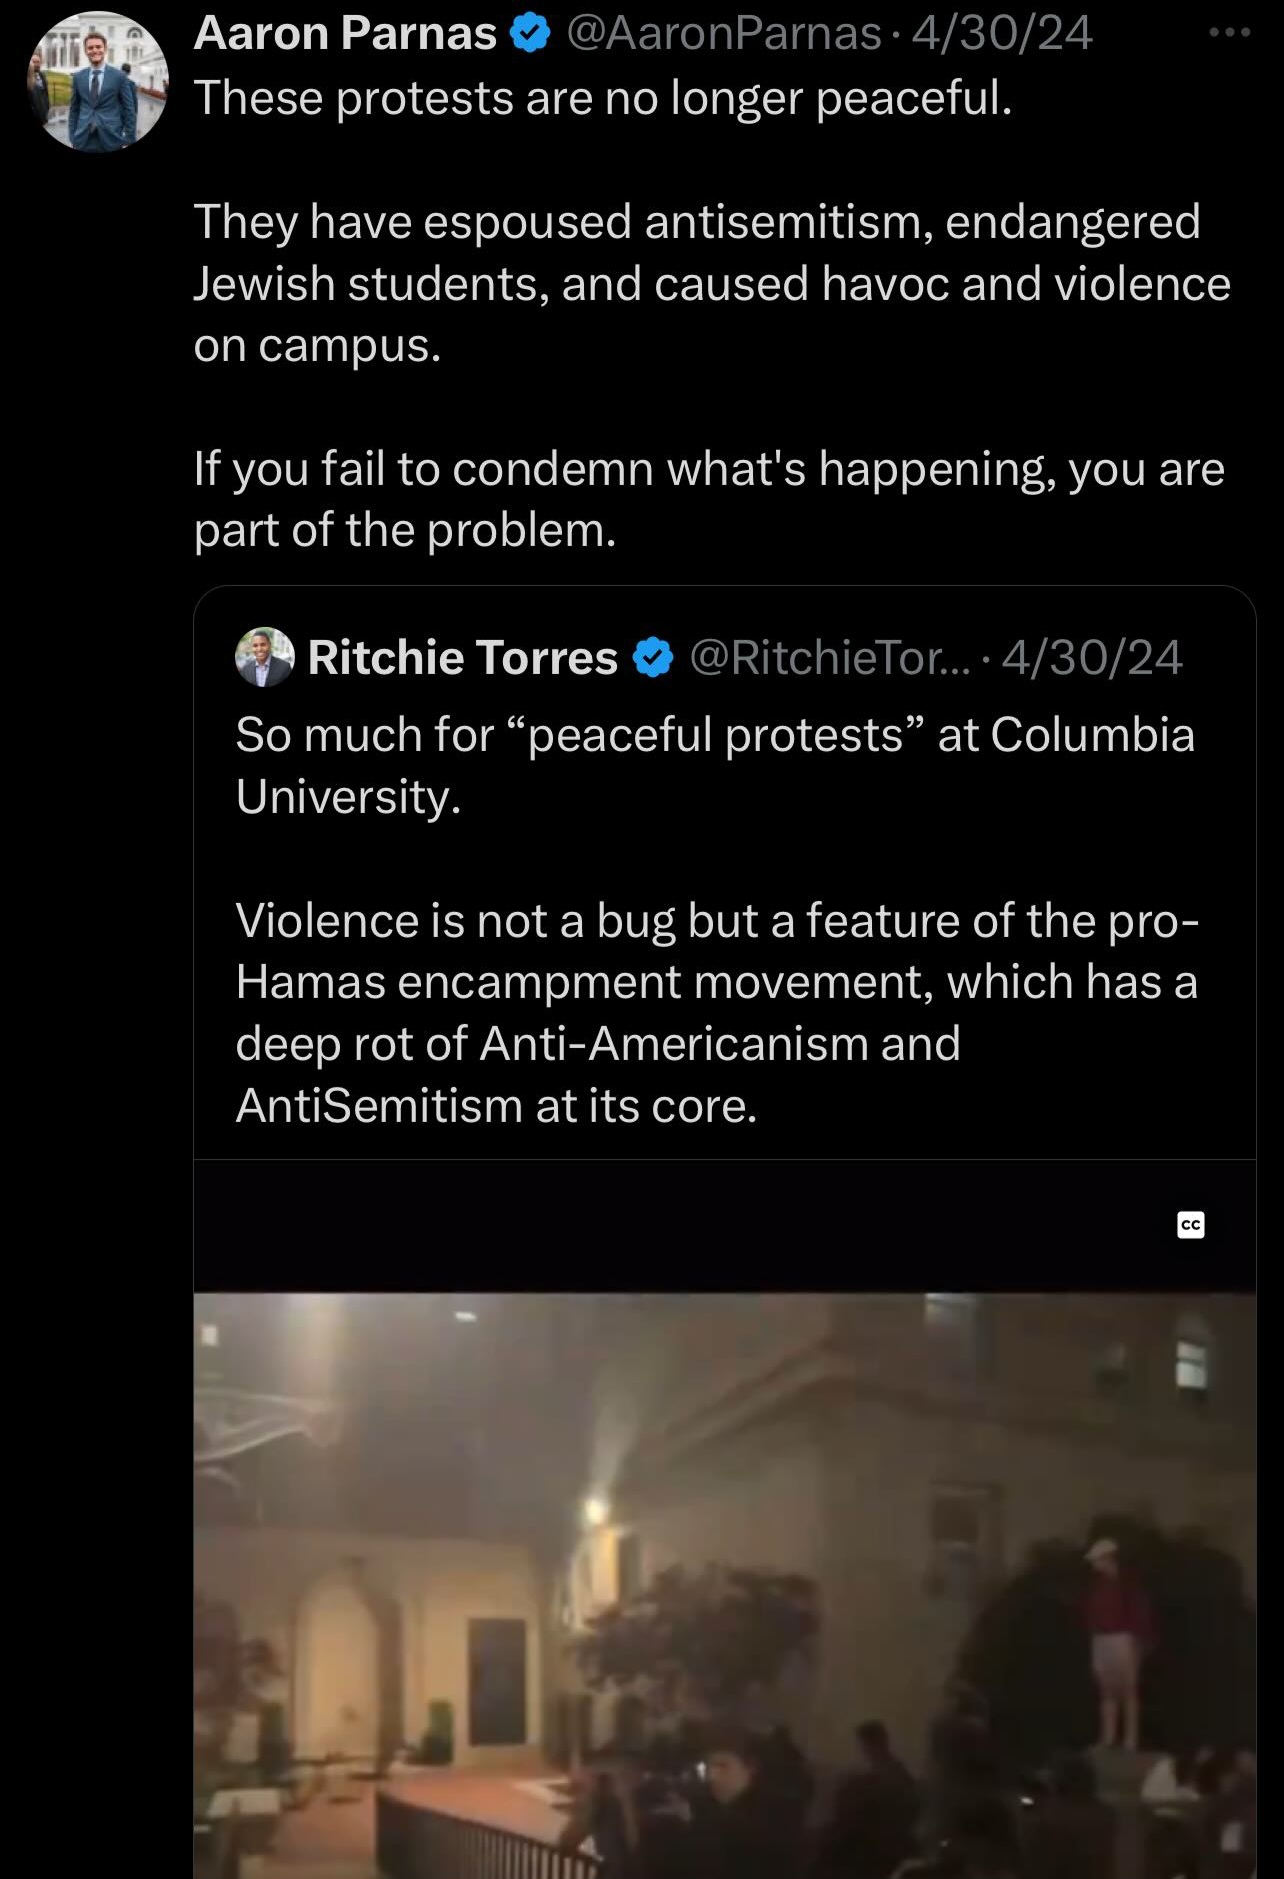This screenshot has width=1284, height=1879.
Task: Open @AaronParnas handle link
Action: [724, 34]
